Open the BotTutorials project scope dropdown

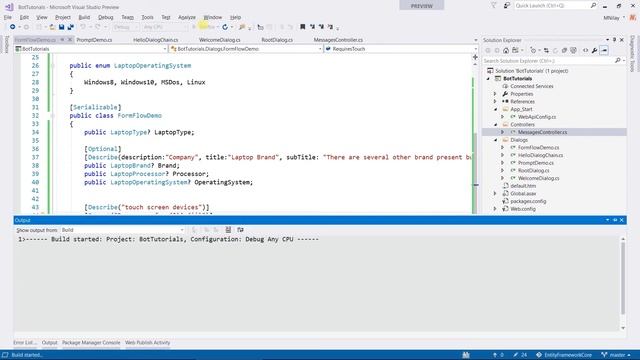click(x=91, y=49)
